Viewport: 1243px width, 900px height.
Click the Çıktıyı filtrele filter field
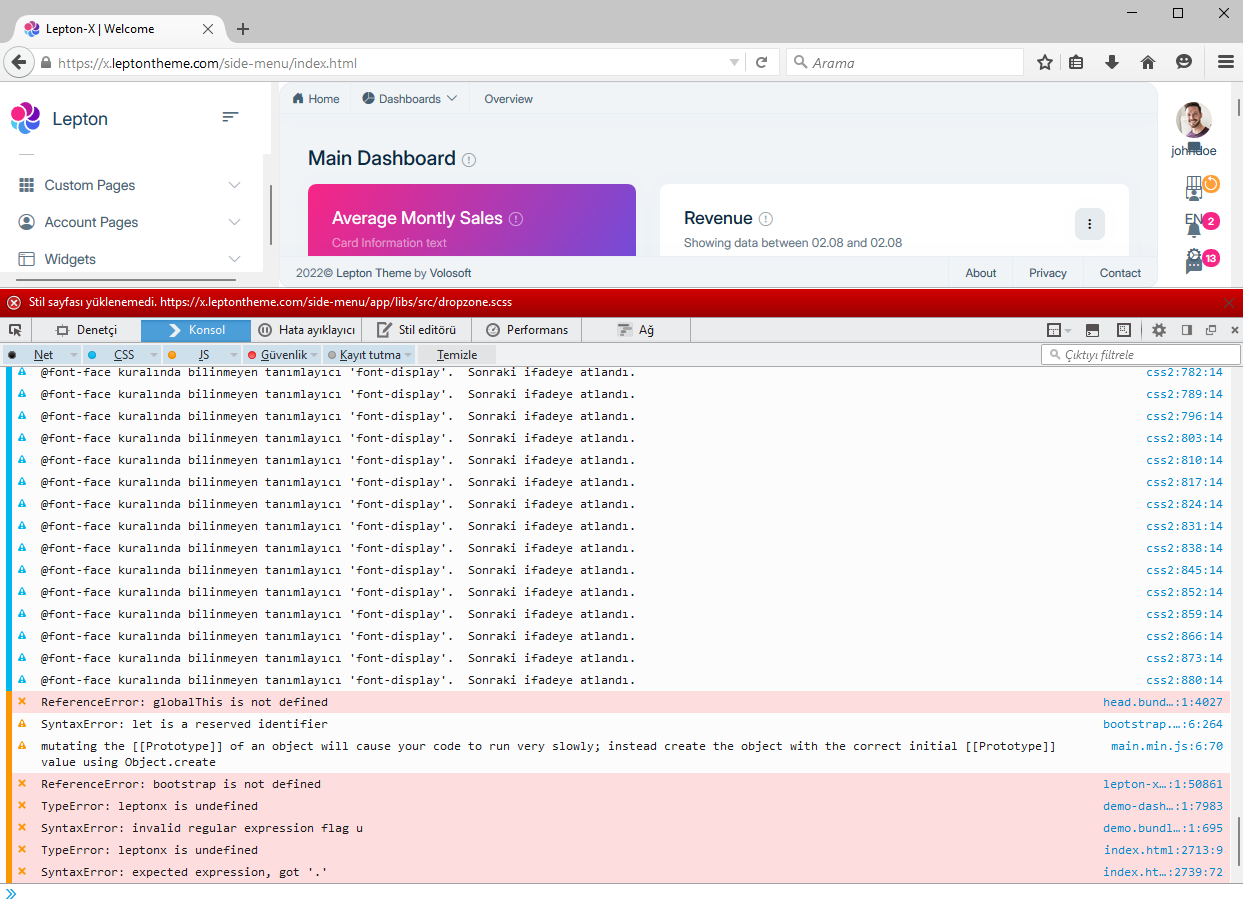click(x=1145, y=355)
